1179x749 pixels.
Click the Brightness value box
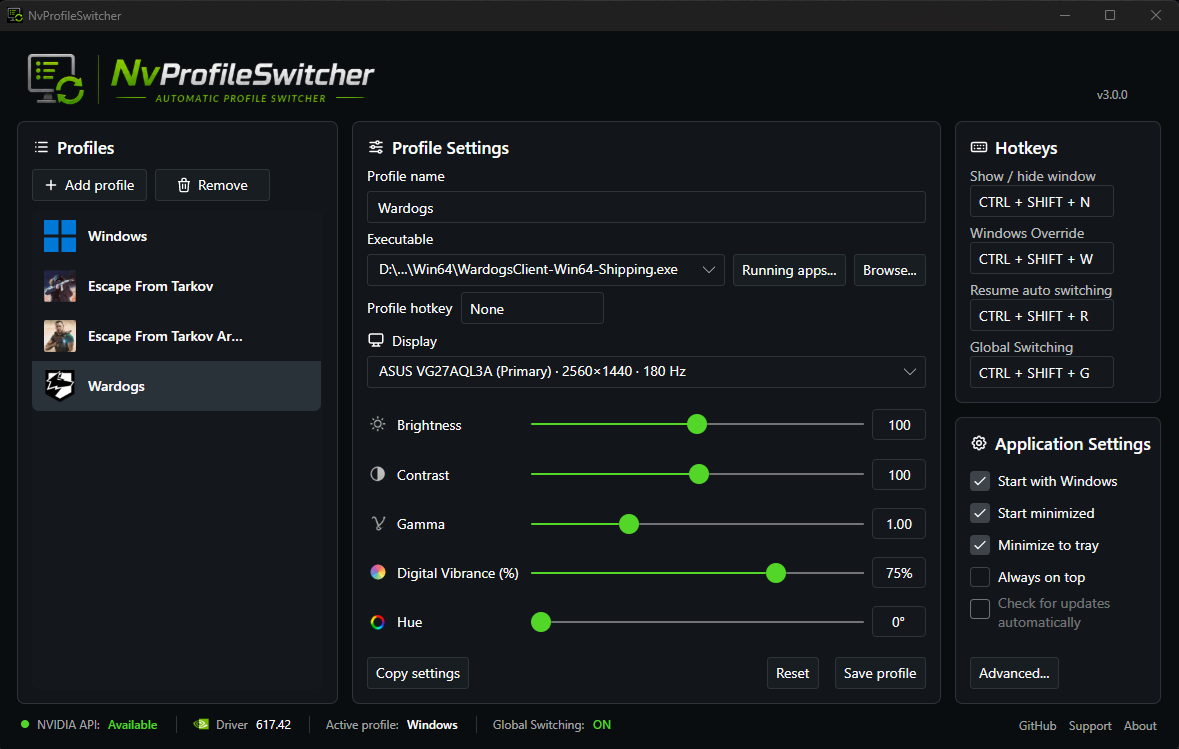click(x=899, y=425)
